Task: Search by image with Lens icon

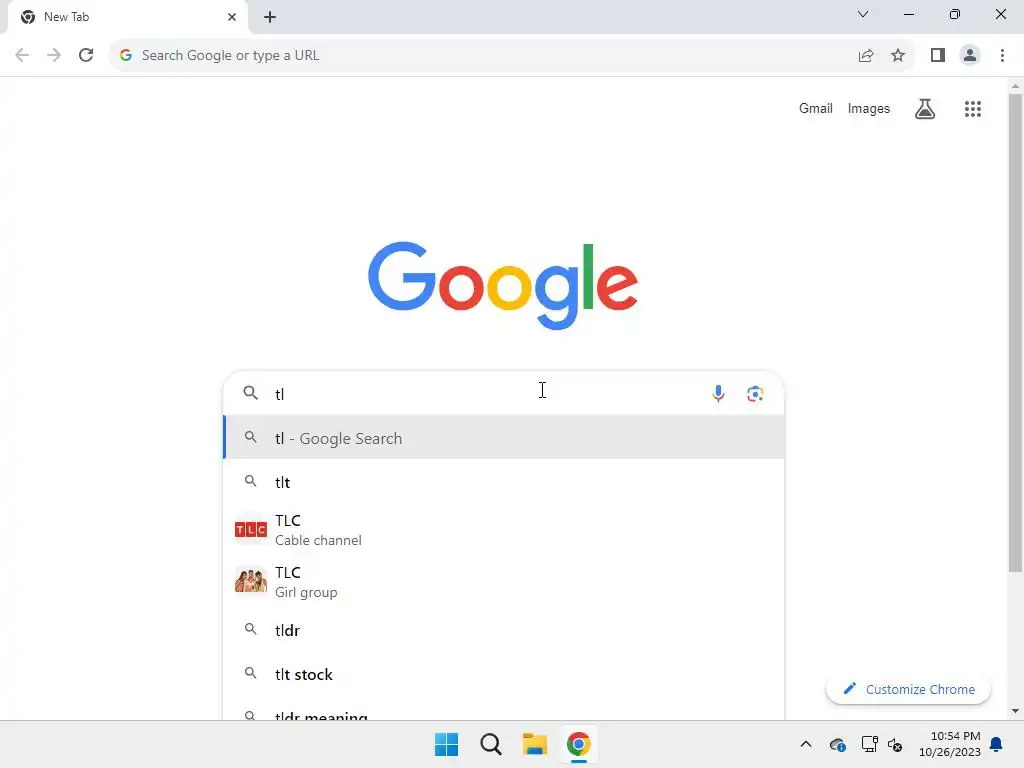Action: coord(755,394)
